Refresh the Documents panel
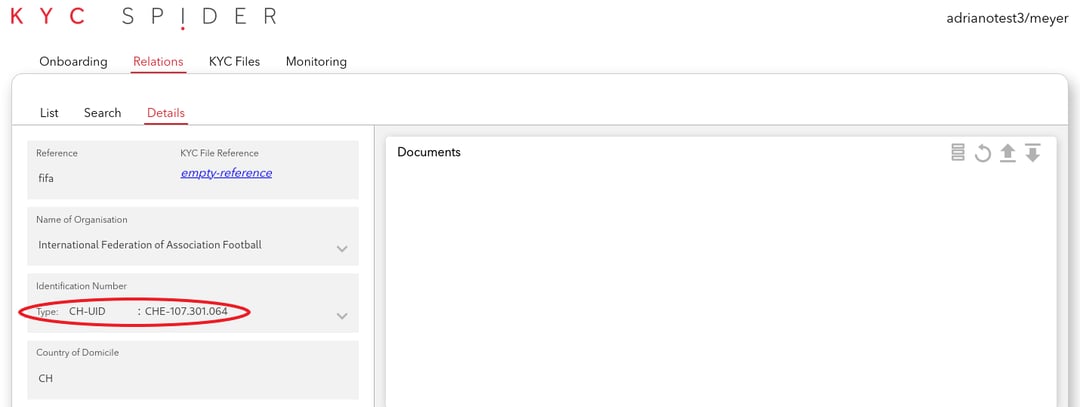This screenshot has width=1080, height=407. (983, 154)
